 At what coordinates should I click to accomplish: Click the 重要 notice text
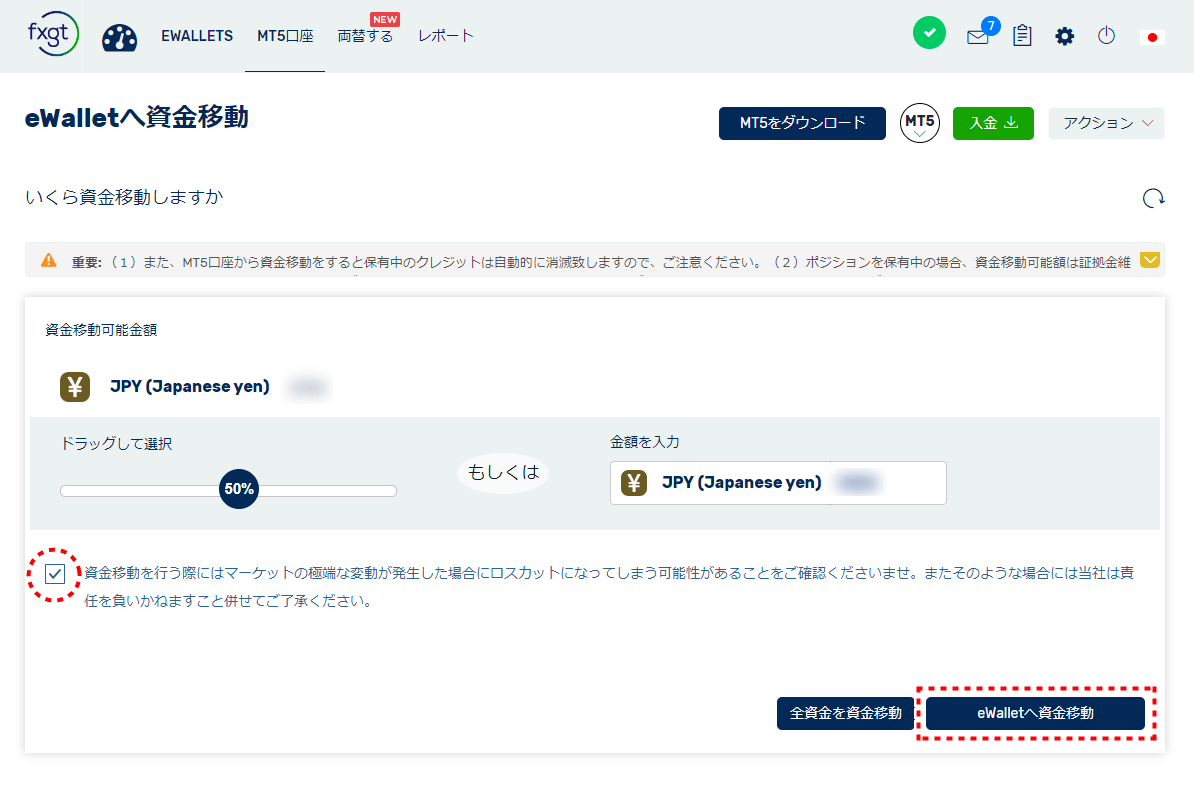pyautogui.click(x=601, y=262)
